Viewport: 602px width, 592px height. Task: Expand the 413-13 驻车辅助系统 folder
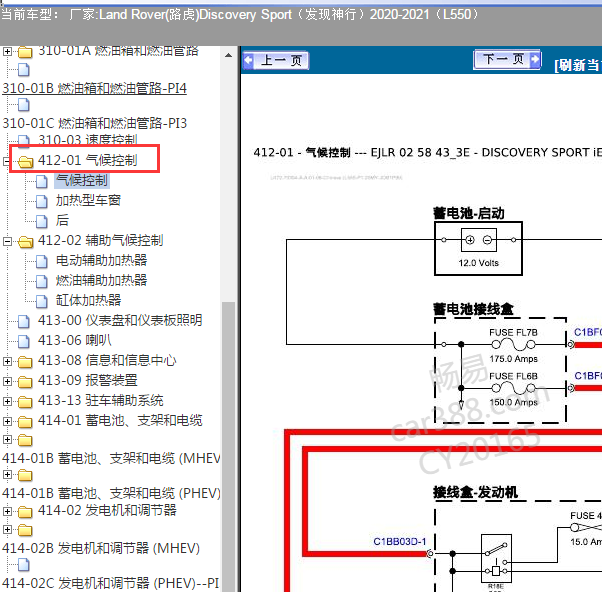[7, 401]
